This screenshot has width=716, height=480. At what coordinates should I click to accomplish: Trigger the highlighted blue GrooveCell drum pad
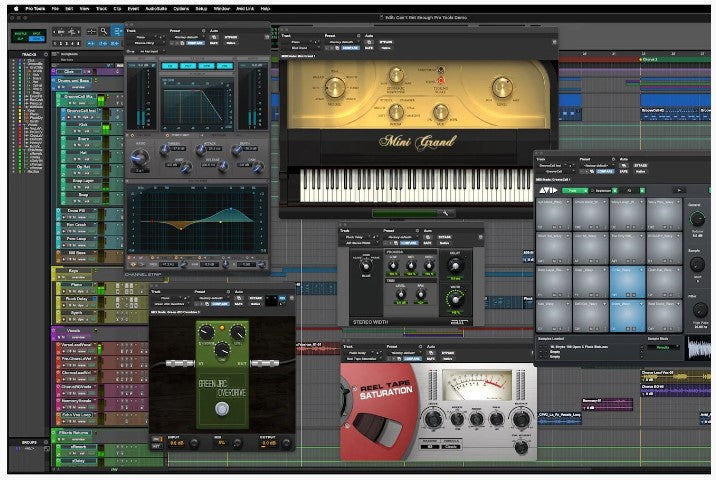point(629,280)
